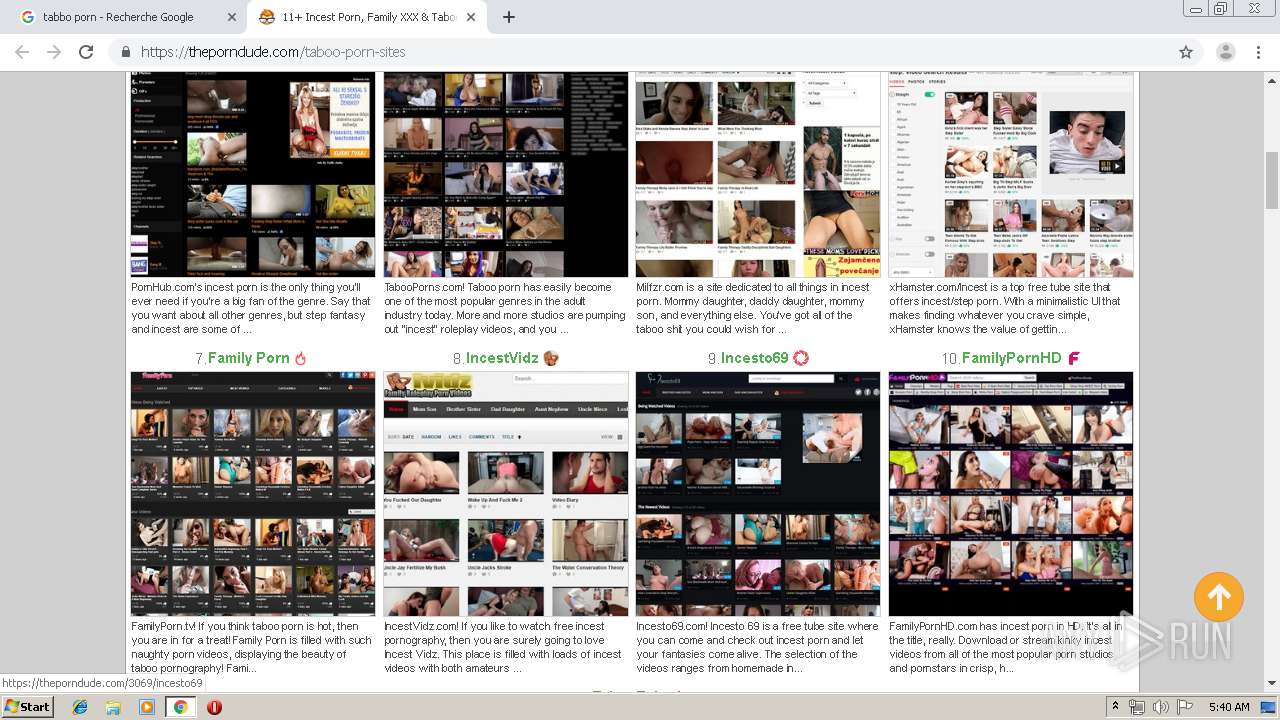Image resolution: width=1280 pixels, height=720 pixels.
Task: Click the 'FamilyPornHD.com has incest porn' description text
Action: point(1007,647)
